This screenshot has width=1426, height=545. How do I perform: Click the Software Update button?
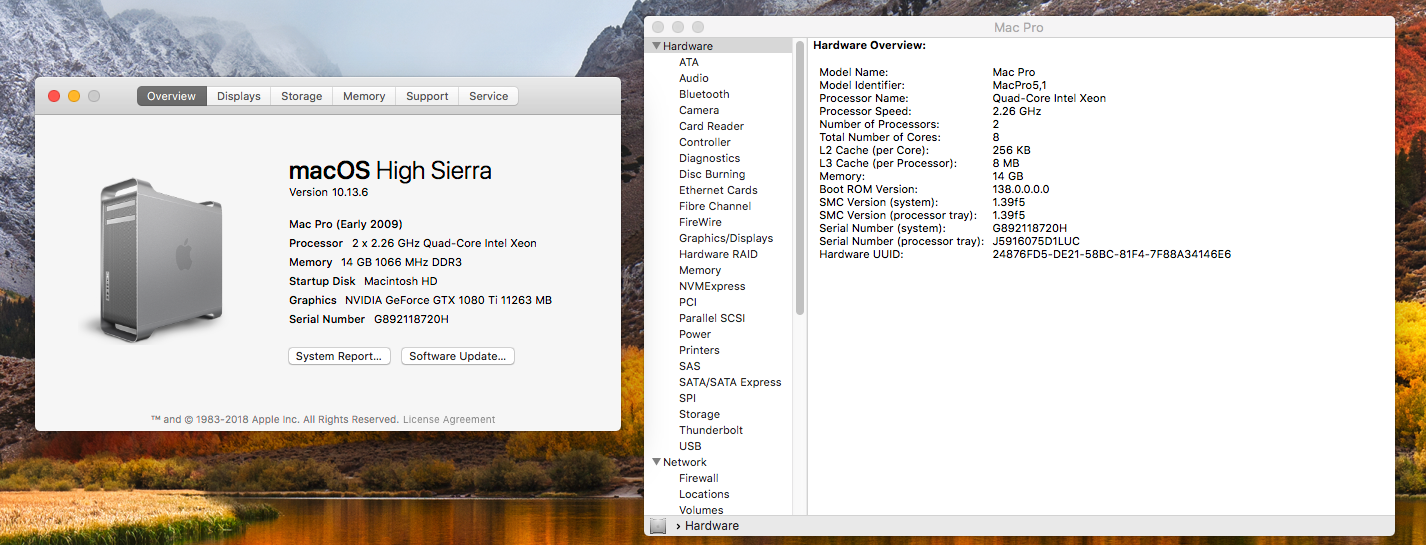pos(458,356)
